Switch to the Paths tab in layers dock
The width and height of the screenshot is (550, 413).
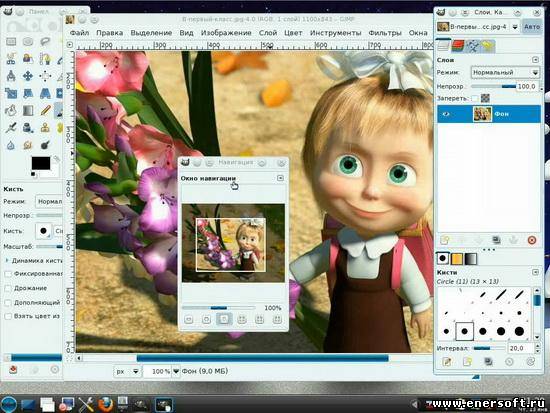click(x=473, y=46)
